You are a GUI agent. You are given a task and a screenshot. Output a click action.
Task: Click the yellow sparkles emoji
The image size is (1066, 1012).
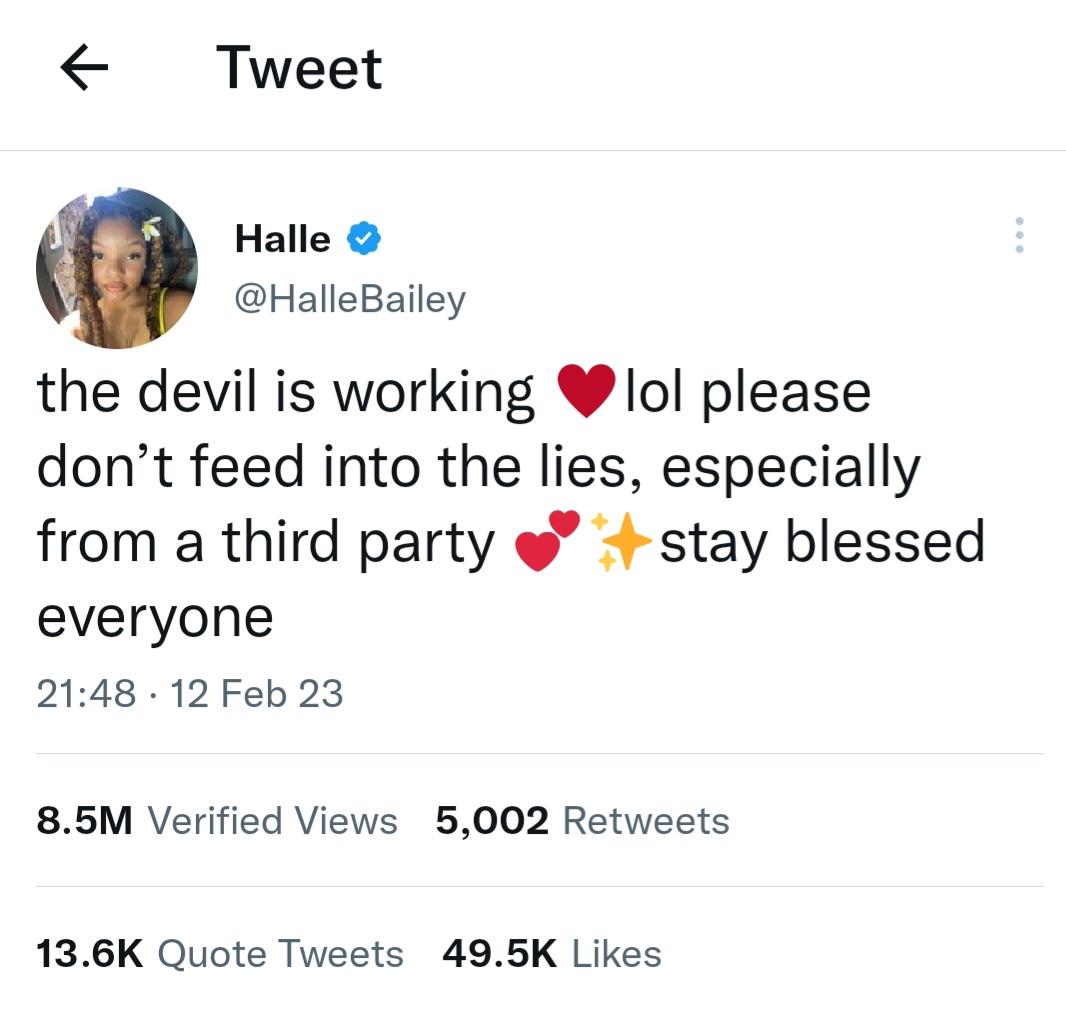[621, 542]
